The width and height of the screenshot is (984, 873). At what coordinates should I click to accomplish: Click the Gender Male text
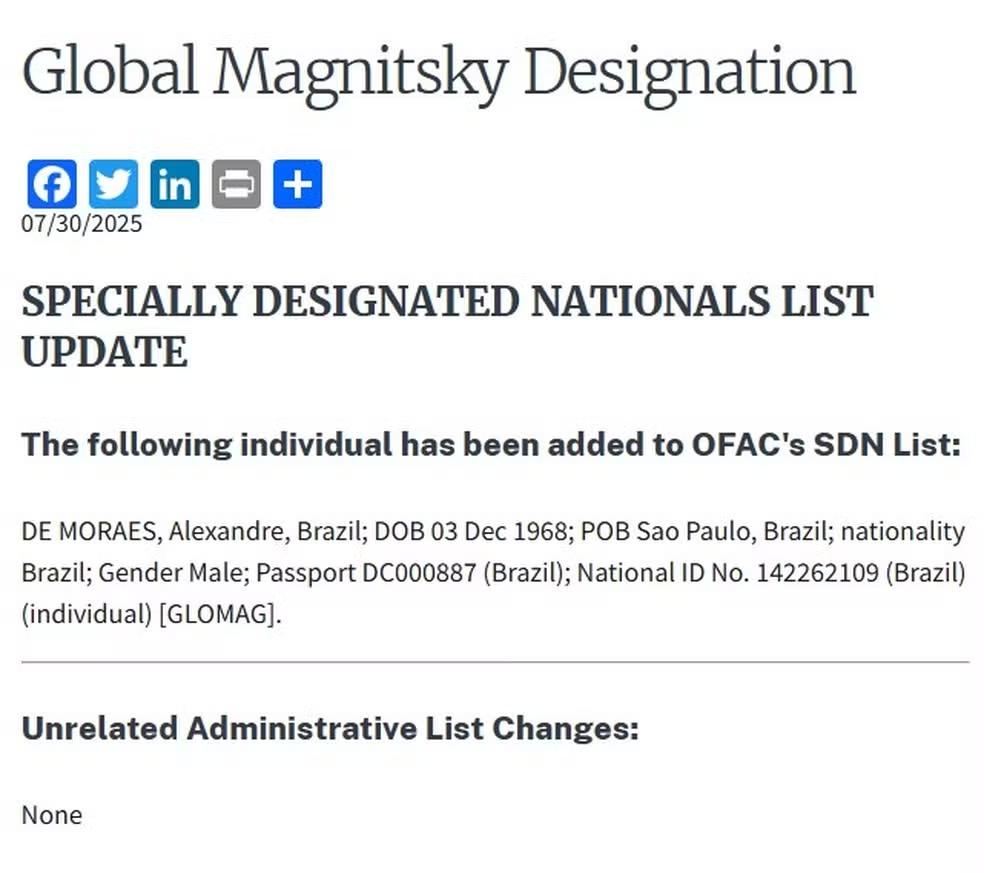(x=174, y=572)
